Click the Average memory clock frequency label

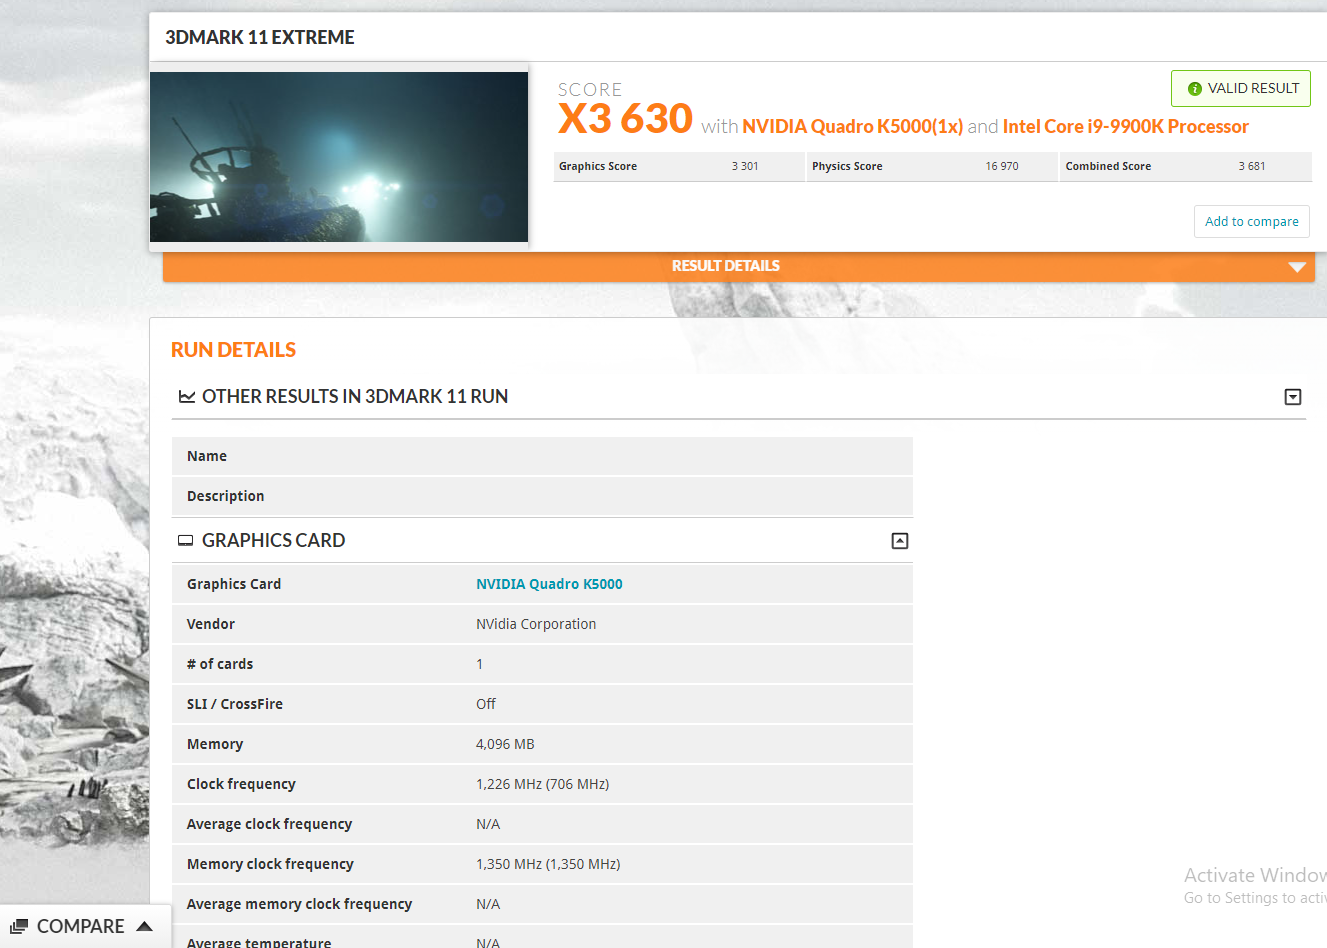[x=299, y=904]
